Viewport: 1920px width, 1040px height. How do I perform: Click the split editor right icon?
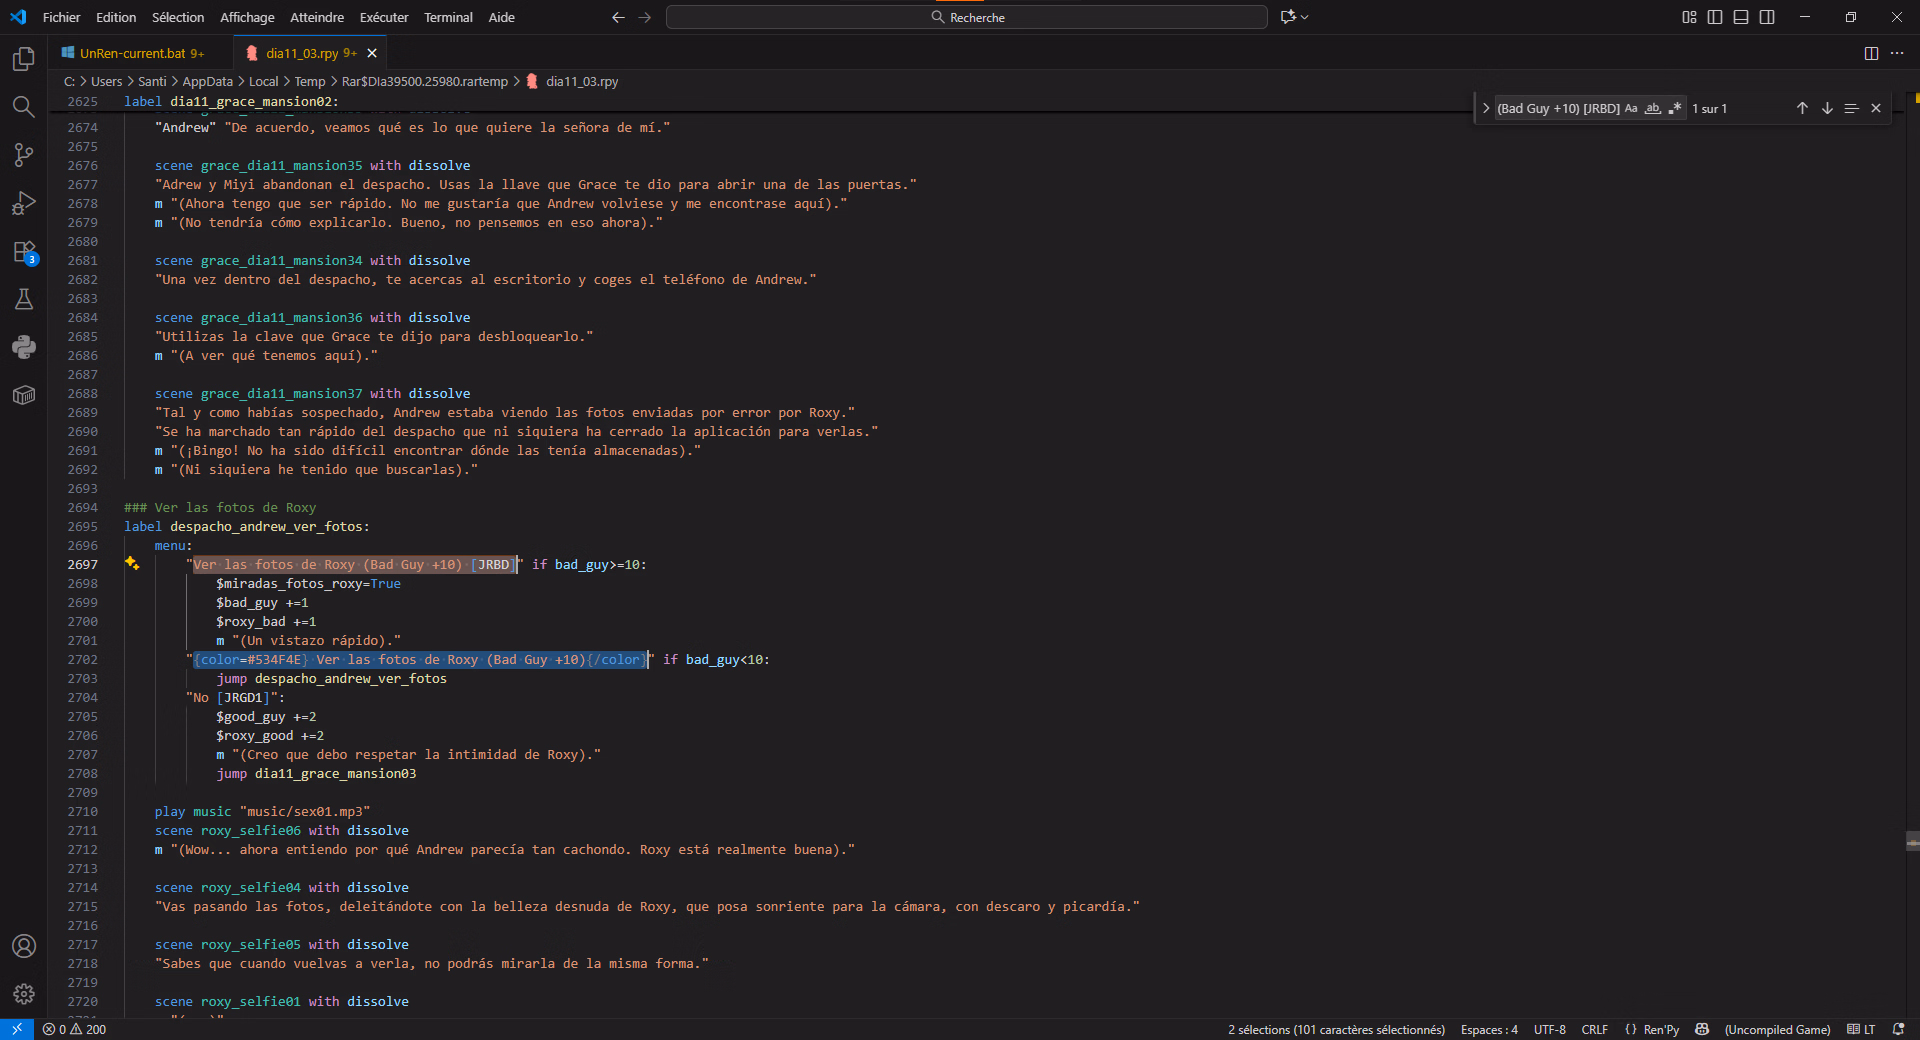point(1871,54)
